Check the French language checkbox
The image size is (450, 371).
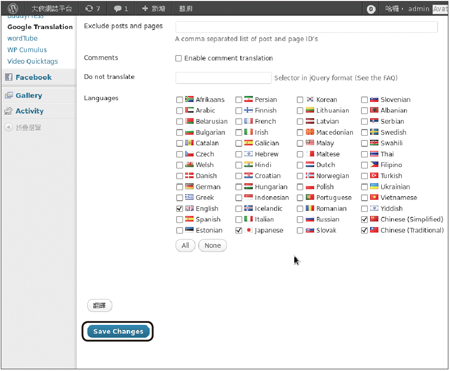pyautogui.click(x=238, y=121)
